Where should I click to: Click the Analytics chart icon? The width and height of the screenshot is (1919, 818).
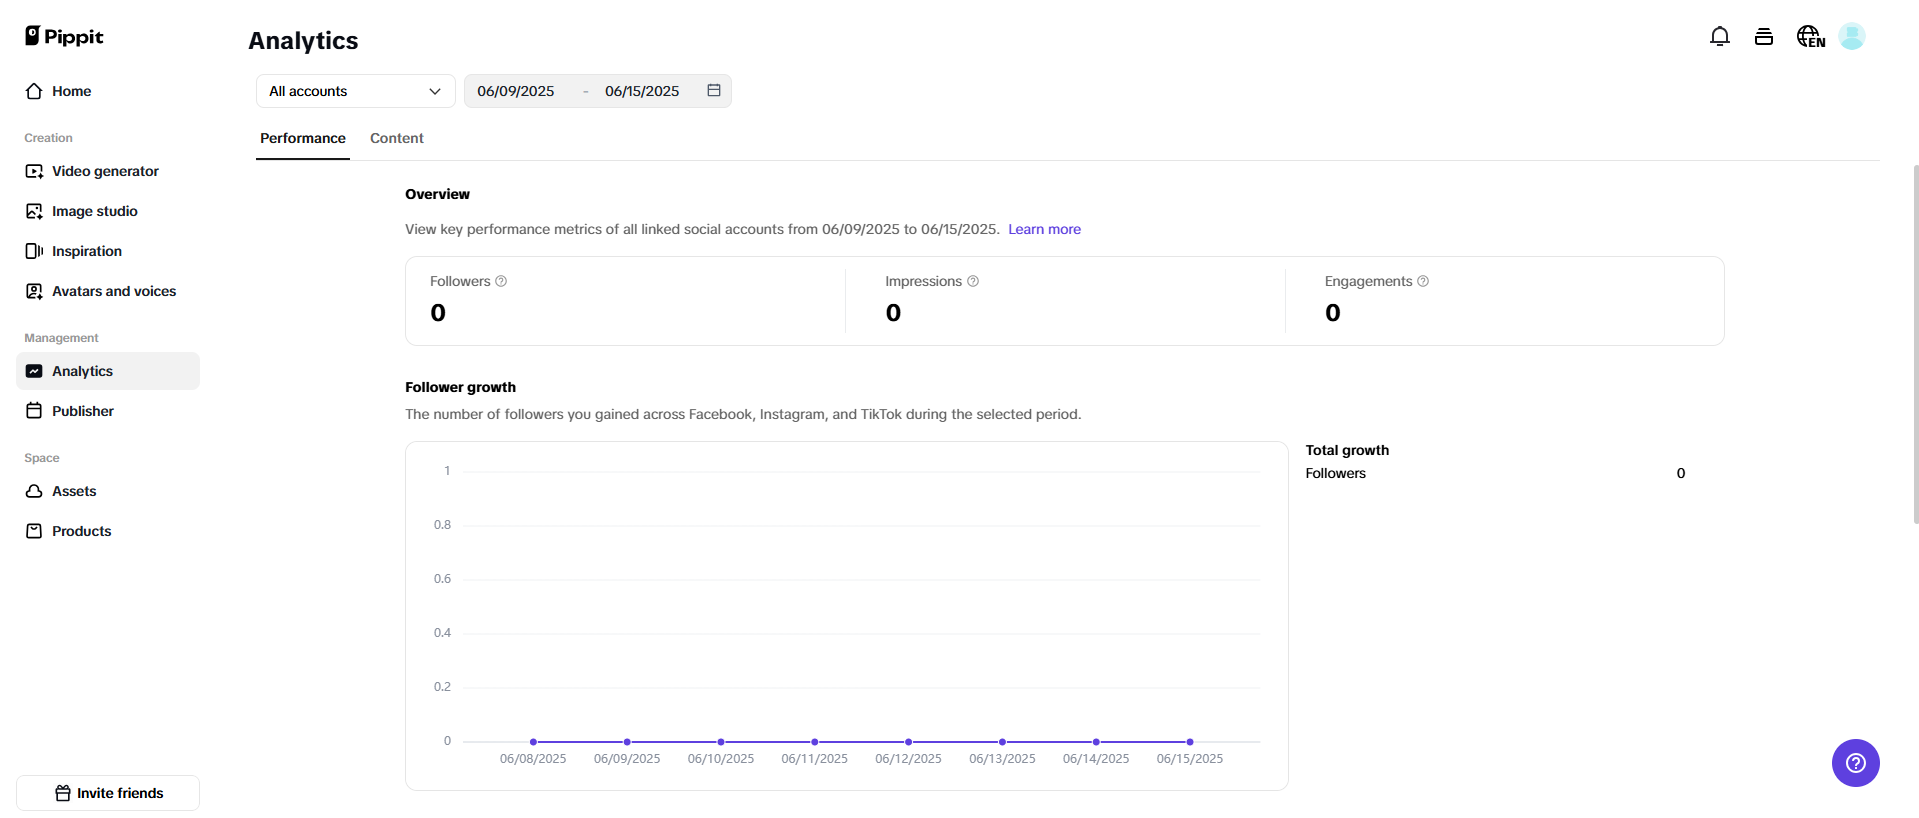(x=34, y=371)
